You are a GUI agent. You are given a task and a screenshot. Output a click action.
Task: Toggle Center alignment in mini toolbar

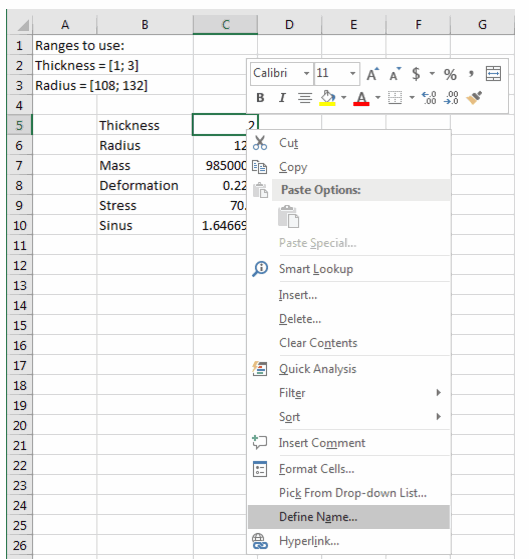(x=305, y=97)
